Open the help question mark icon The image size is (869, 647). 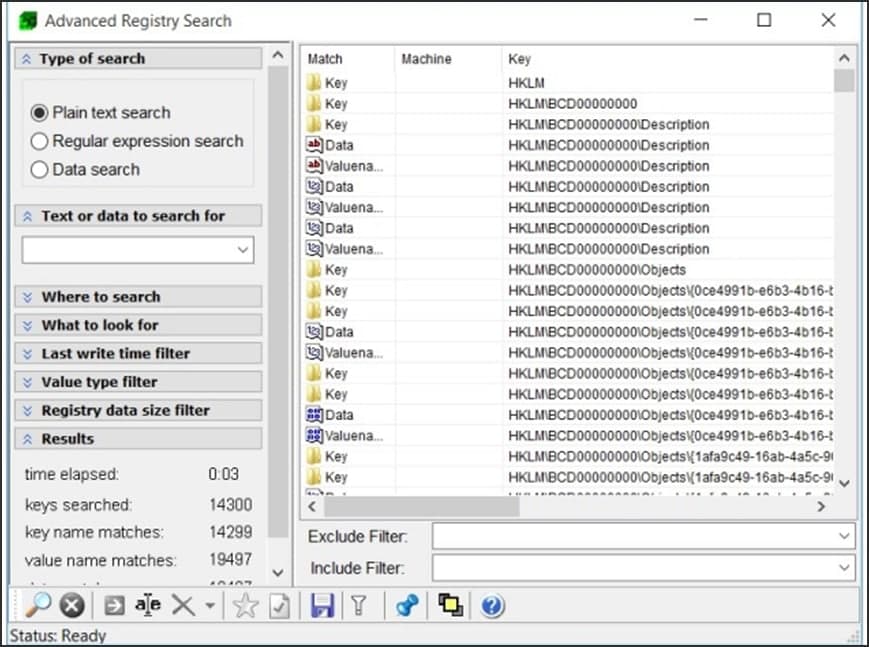(x=491, y=605)
